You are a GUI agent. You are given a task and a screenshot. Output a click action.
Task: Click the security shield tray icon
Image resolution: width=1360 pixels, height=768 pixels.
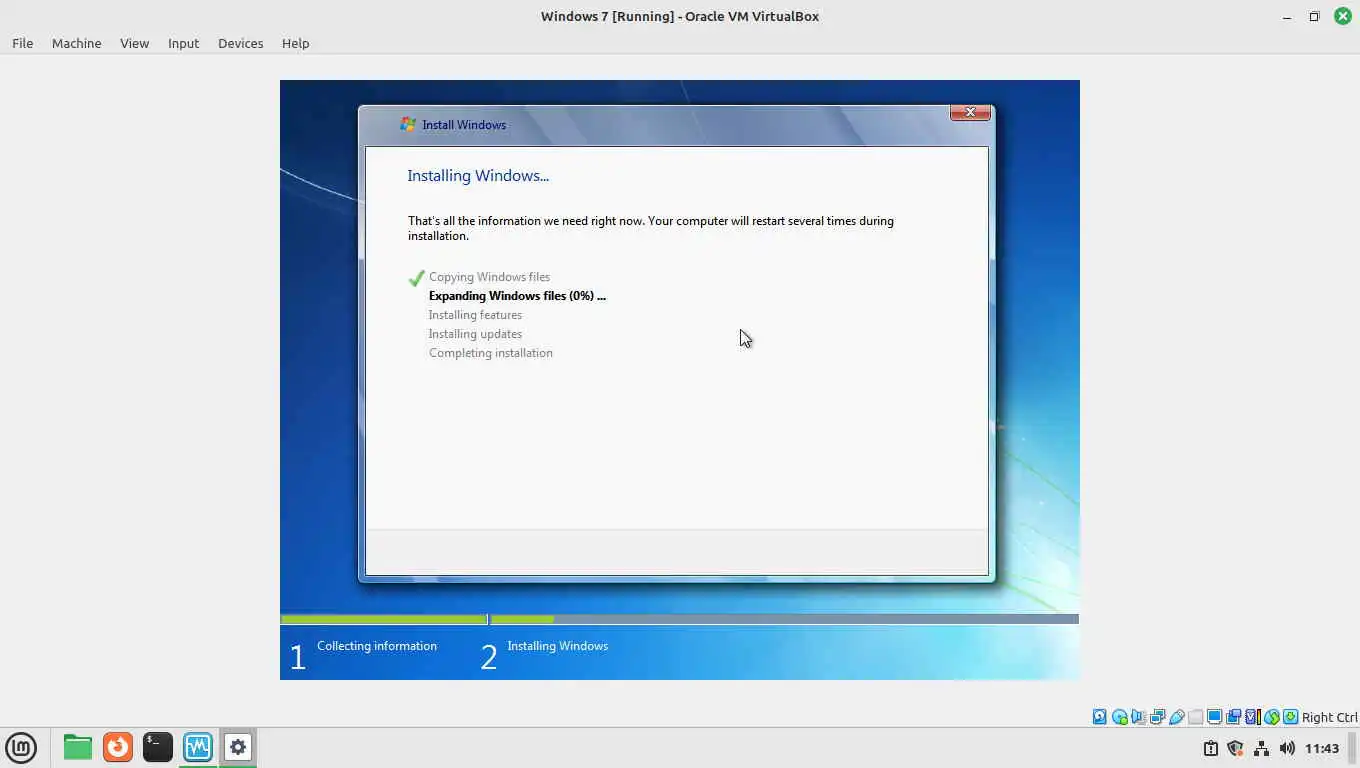pos(1235,748)
